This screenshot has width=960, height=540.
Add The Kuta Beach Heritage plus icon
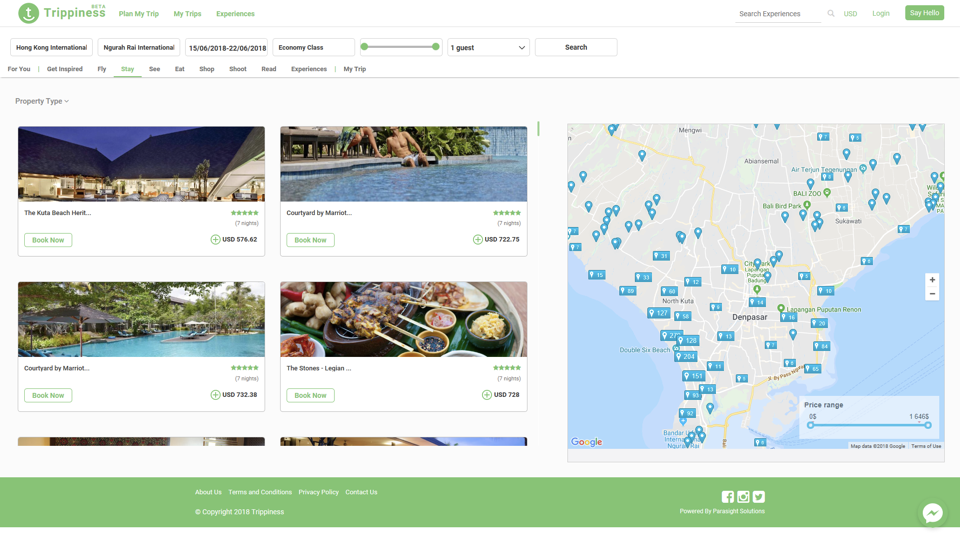[215, 239]
